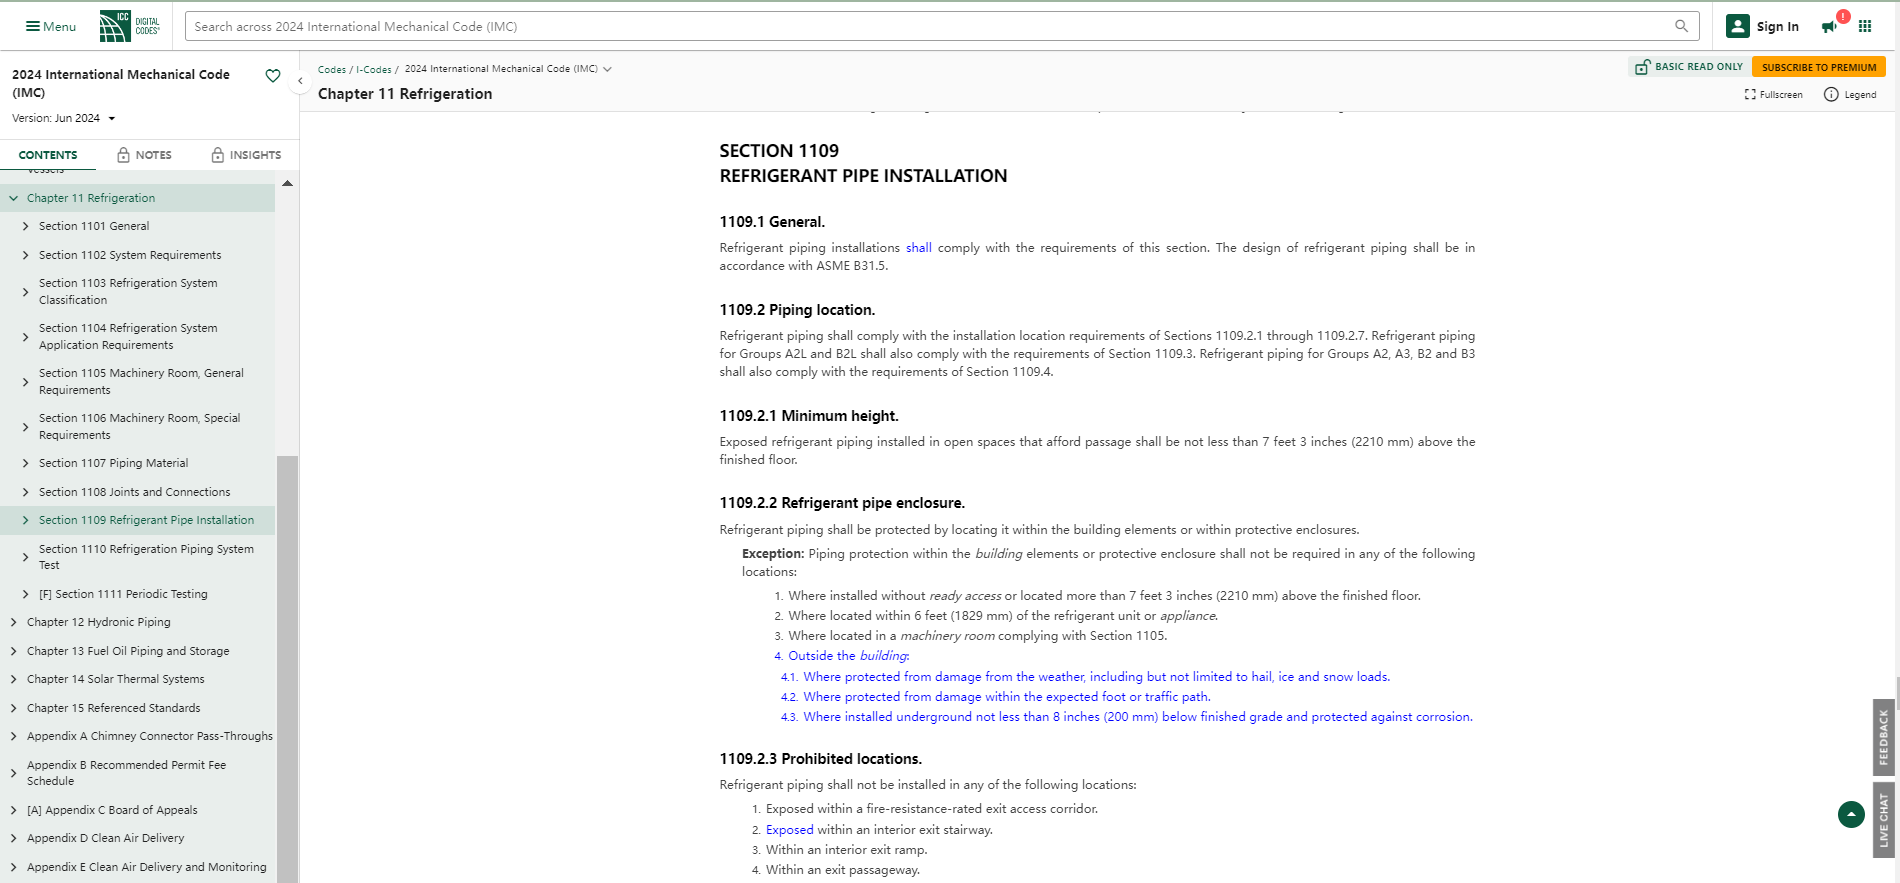Click Subscribe to Premium button

click(1818, 67)
